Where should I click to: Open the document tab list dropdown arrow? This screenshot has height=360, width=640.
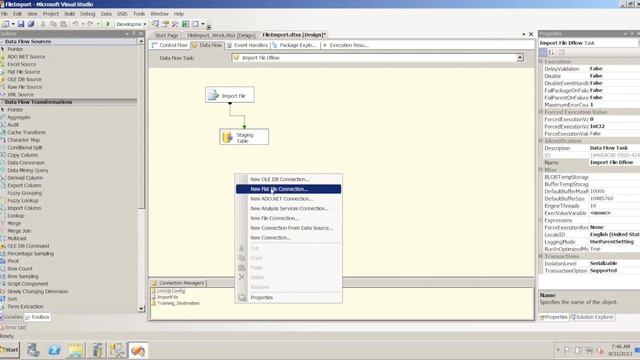(524, 34)
